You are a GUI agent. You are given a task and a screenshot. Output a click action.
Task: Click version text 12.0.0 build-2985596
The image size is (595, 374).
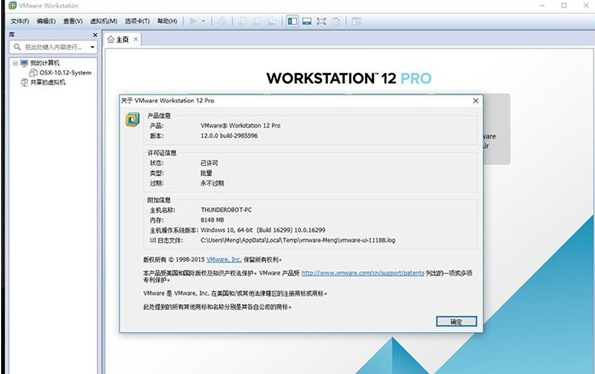[229, 135]
